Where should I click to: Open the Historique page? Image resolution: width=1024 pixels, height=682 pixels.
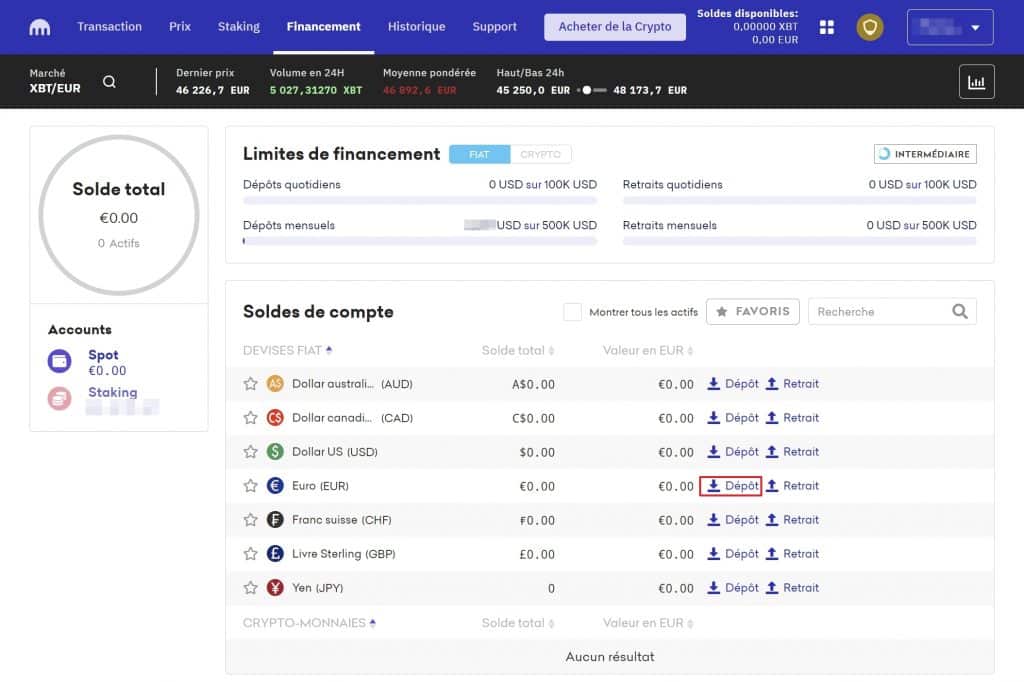tap(416, 27)
